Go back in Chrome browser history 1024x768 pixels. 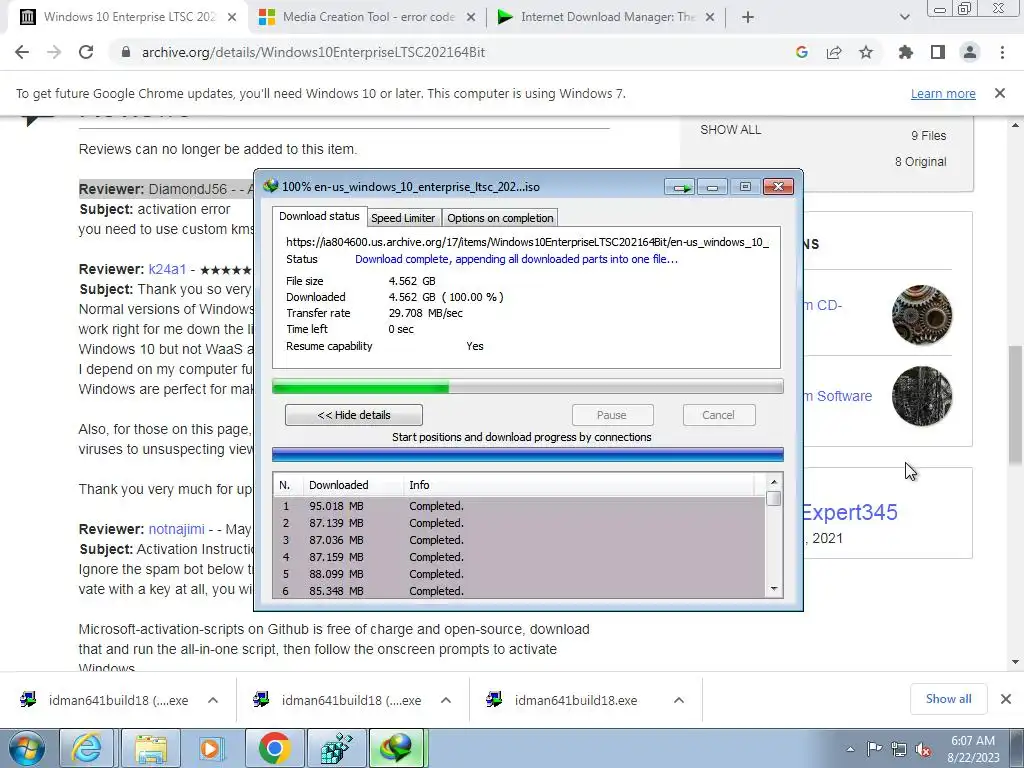coord(22,52)
